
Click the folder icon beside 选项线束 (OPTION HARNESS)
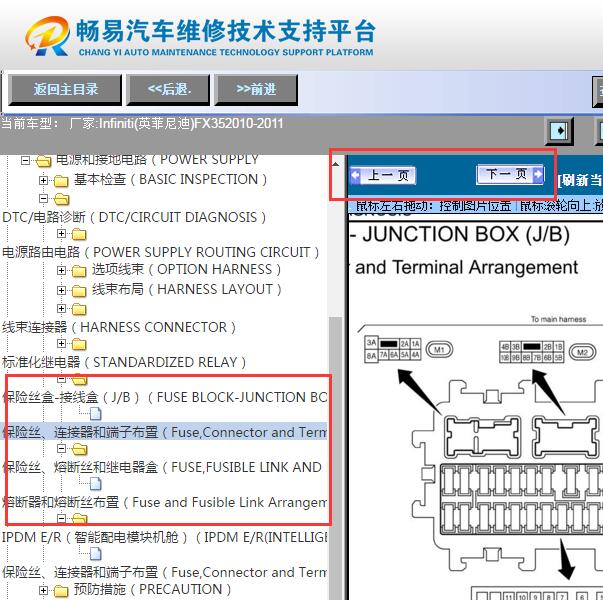pos(79,270)
